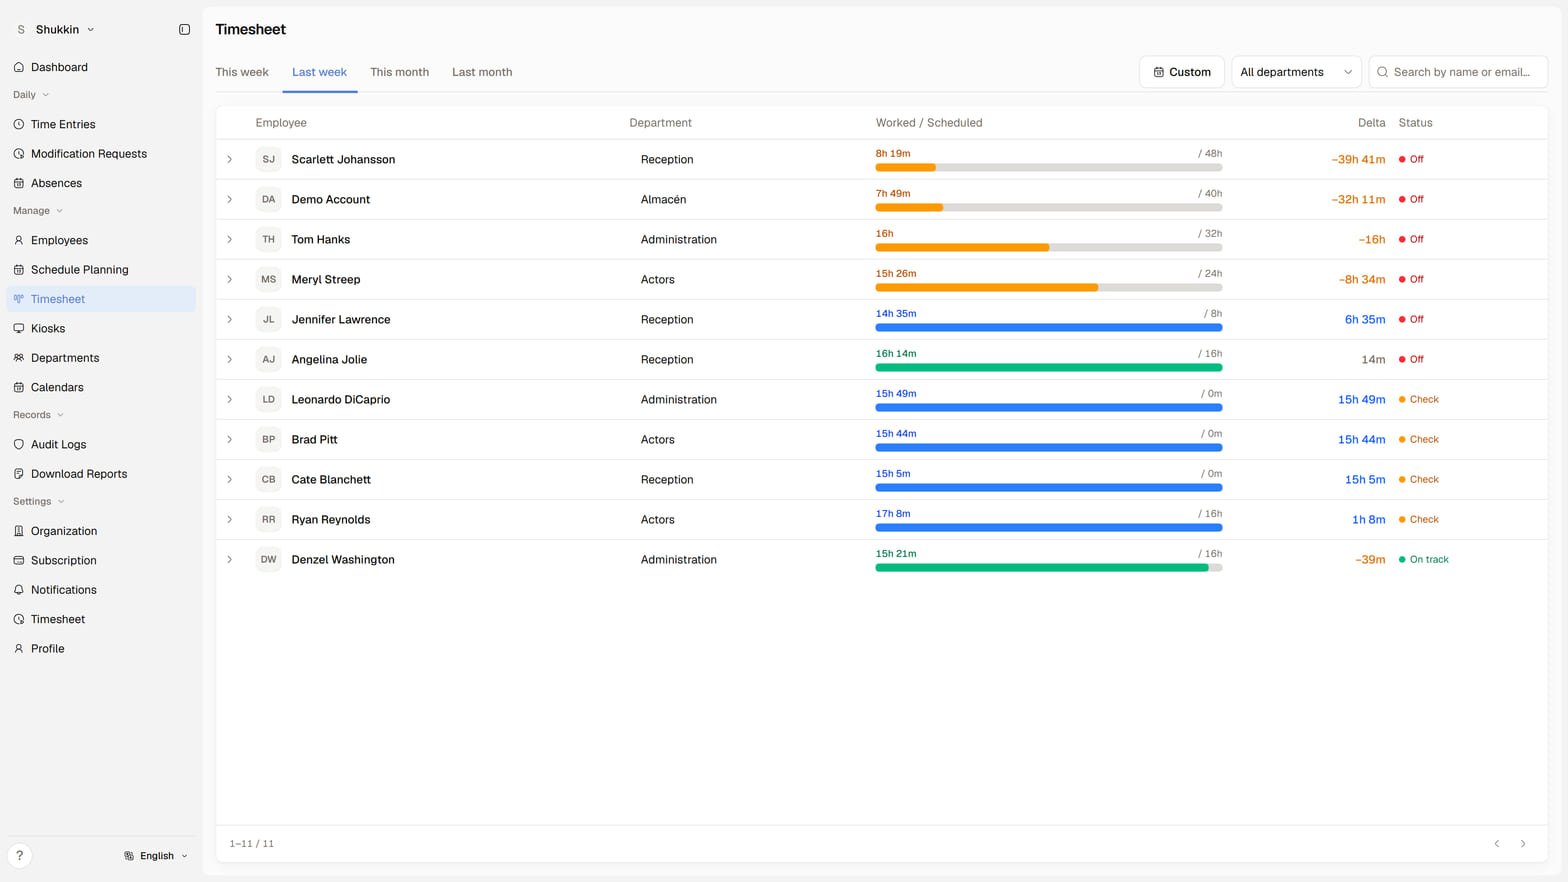Open Modification Requests icon
Viewport: 1568px width, 882px height.
point(19,154)
